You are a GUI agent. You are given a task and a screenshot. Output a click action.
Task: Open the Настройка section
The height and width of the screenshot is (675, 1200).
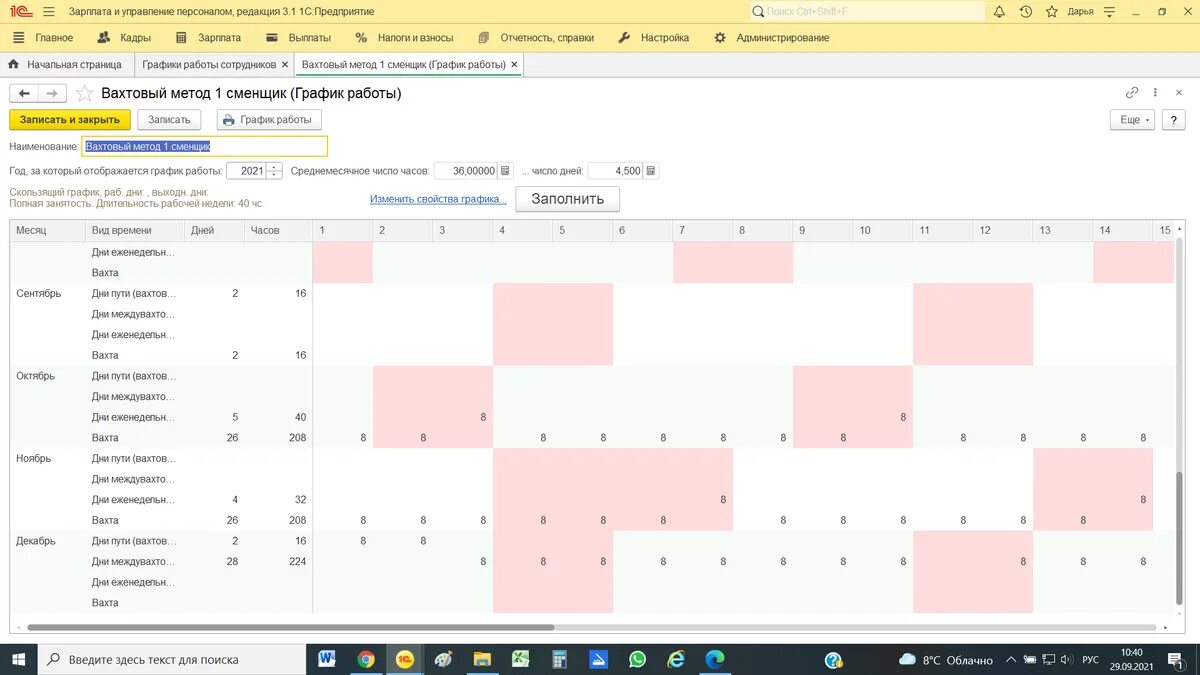point(654,38)
